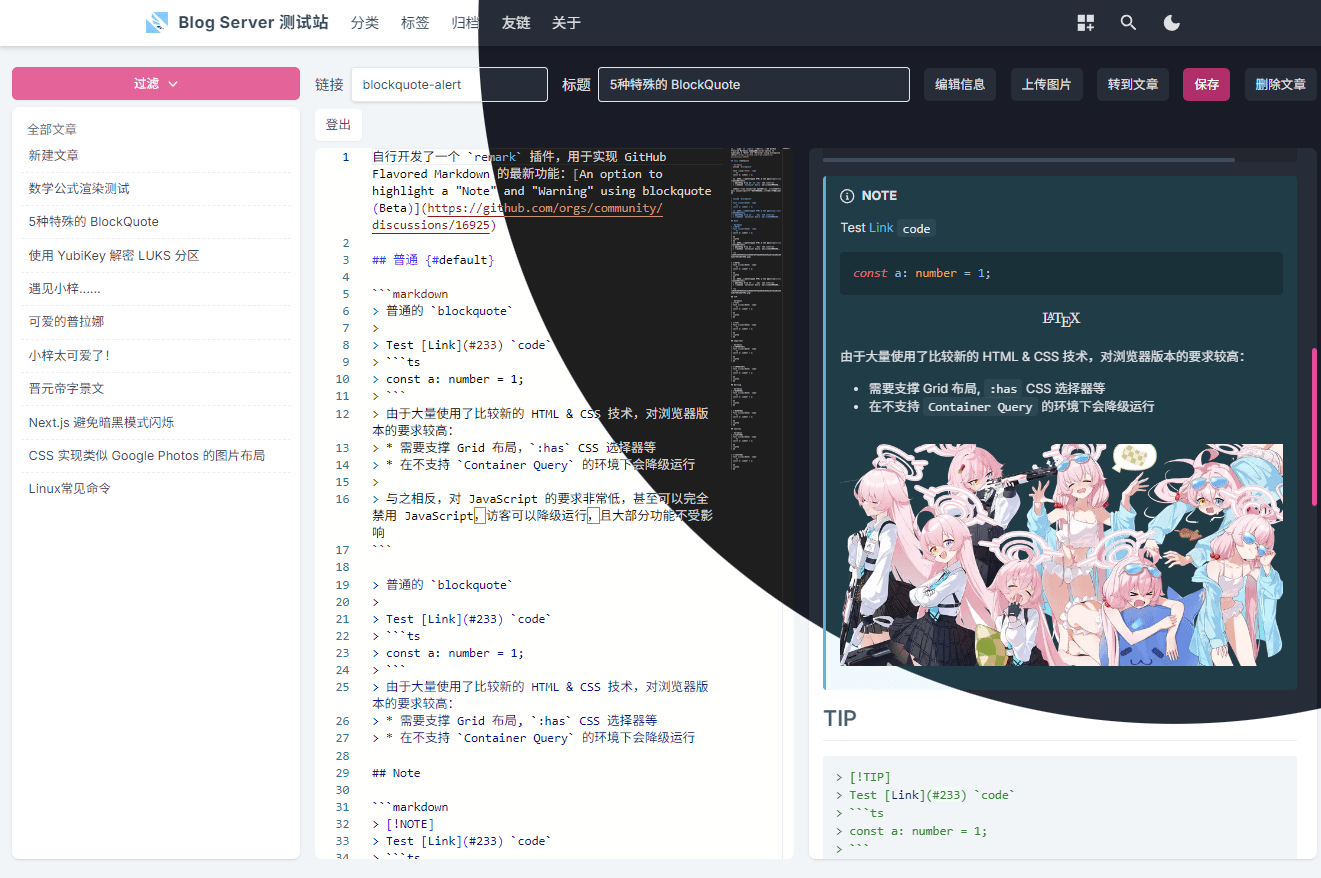Click line number 19 in editor gutter

[343, 585]
